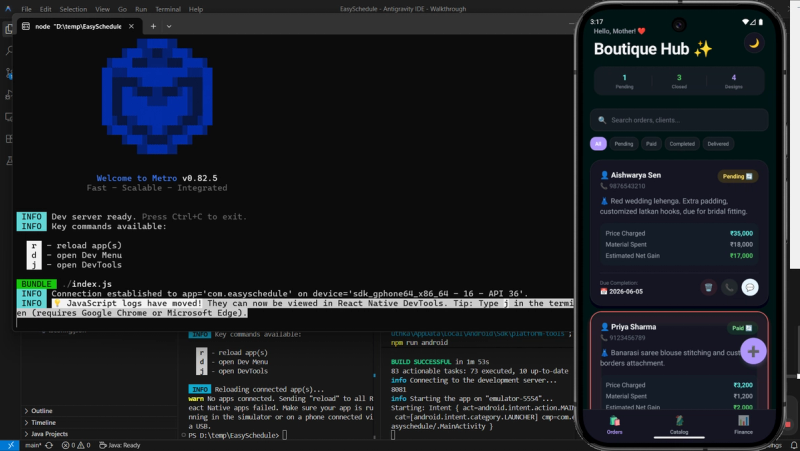Image resolution: width=800 pixels, height=451 pixels.
Task: Select the Delivered filter chip
Action: [718, 144]
